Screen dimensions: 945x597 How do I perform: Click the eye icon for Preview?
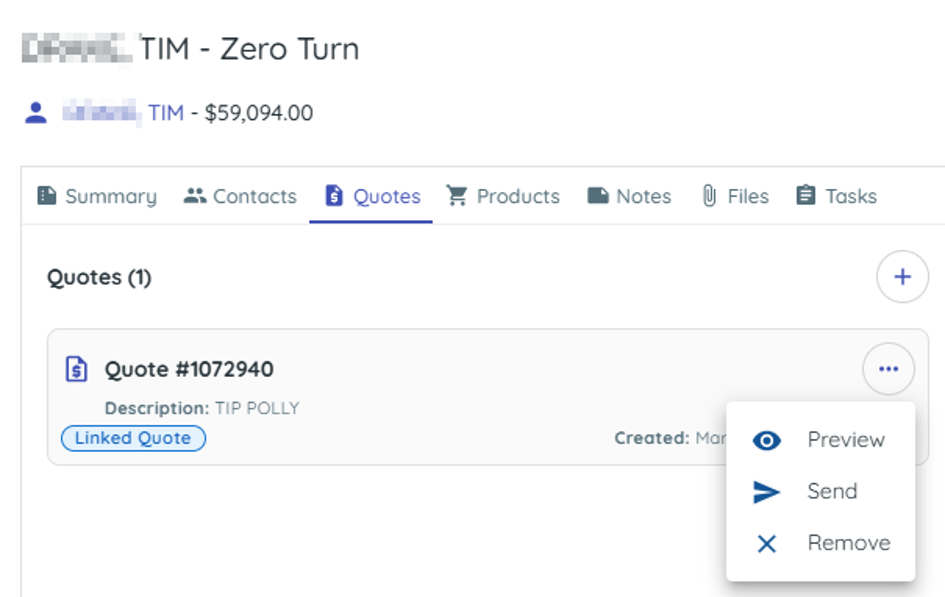tap(767, 440)
